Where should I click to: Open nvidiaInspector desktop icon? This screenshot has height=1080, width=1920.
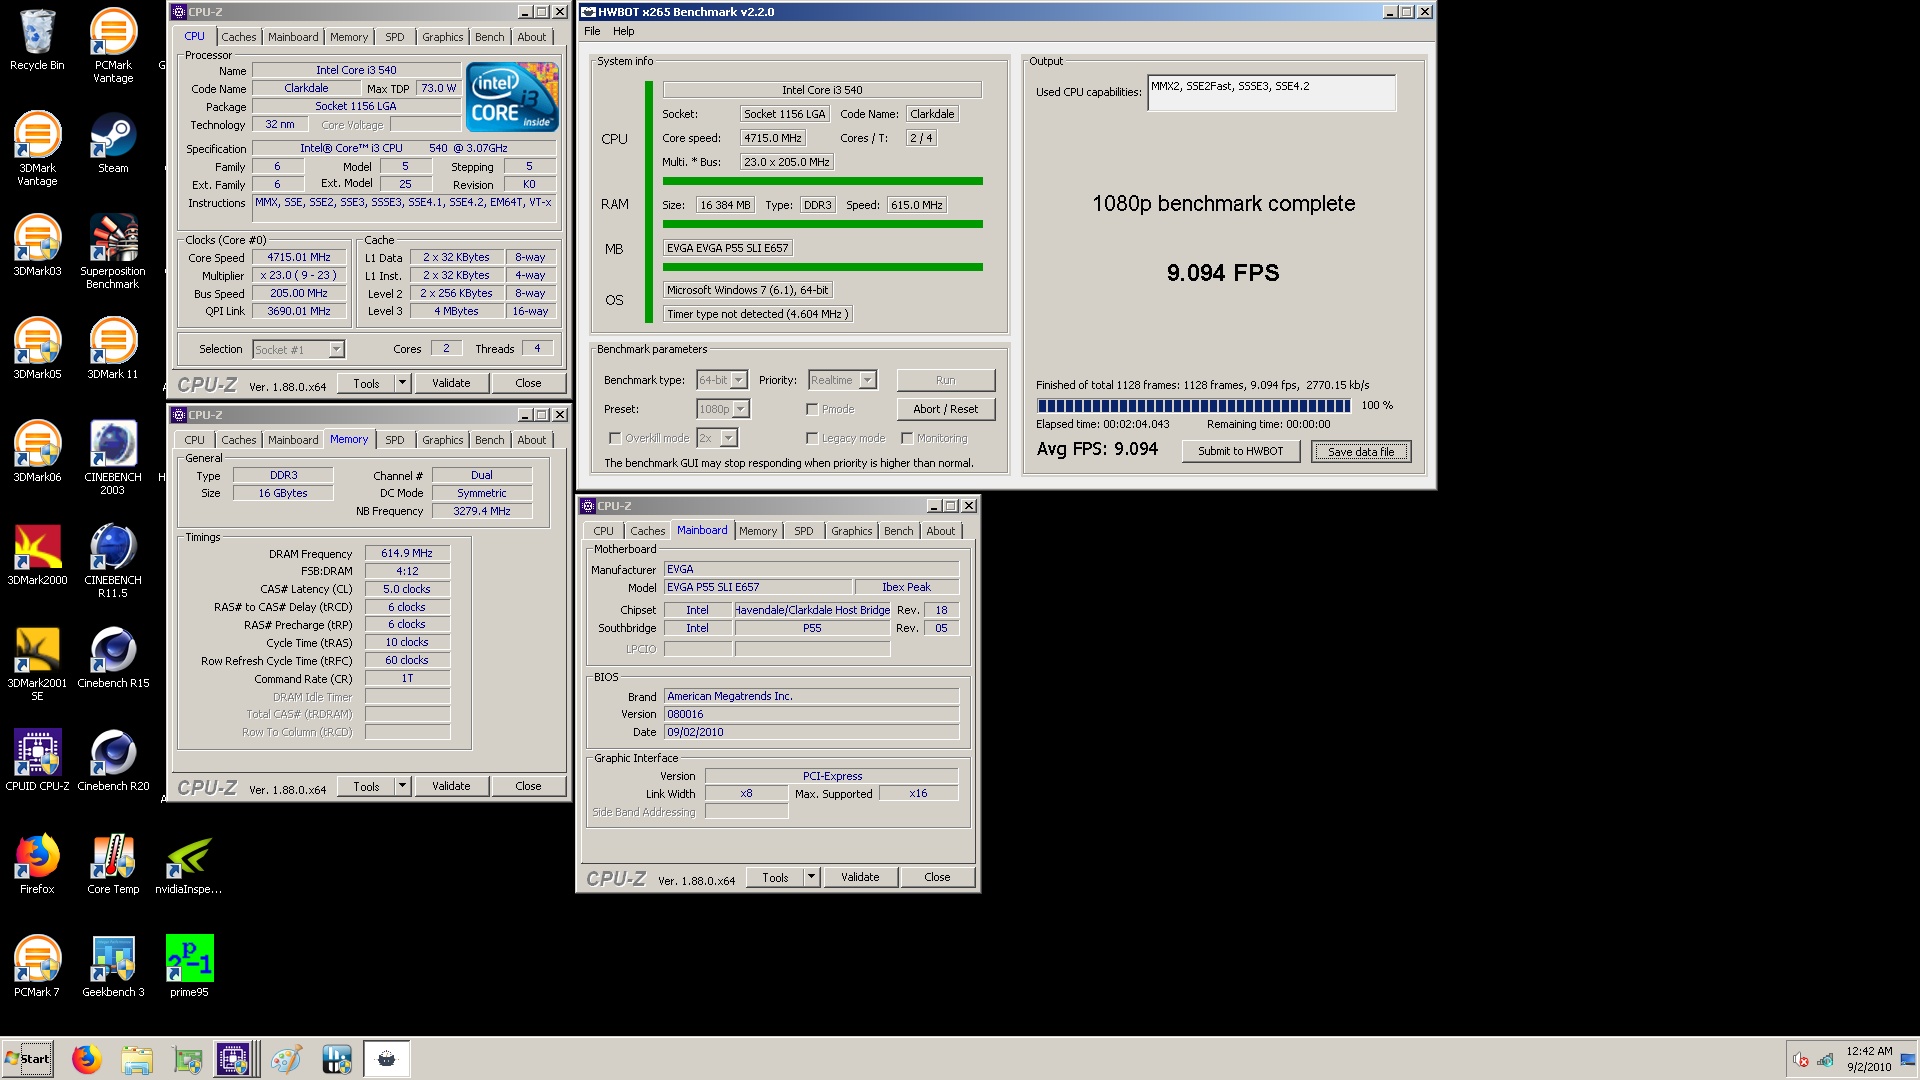pyautogui.click(x=189, y=864)
